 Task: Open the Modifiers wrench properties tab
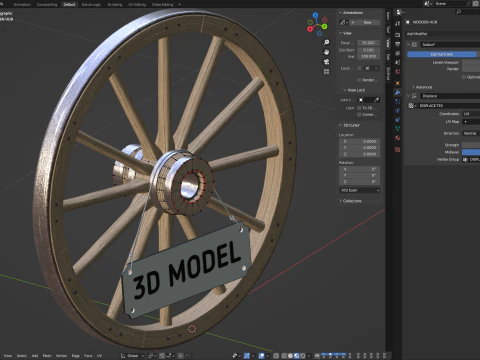pyautogui.click(x=397, y=92)
